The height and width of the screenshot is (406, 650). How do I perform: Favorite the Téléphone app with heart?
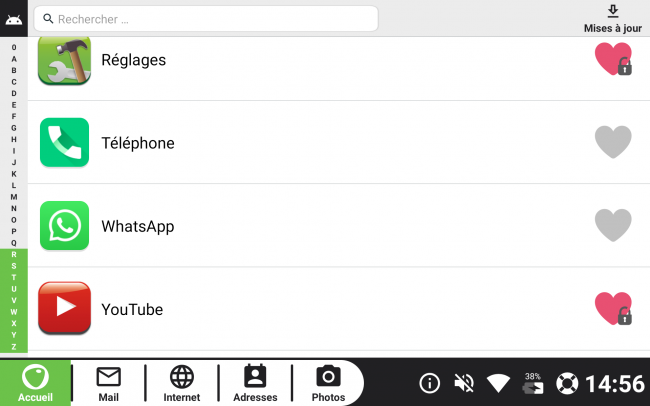613,142
